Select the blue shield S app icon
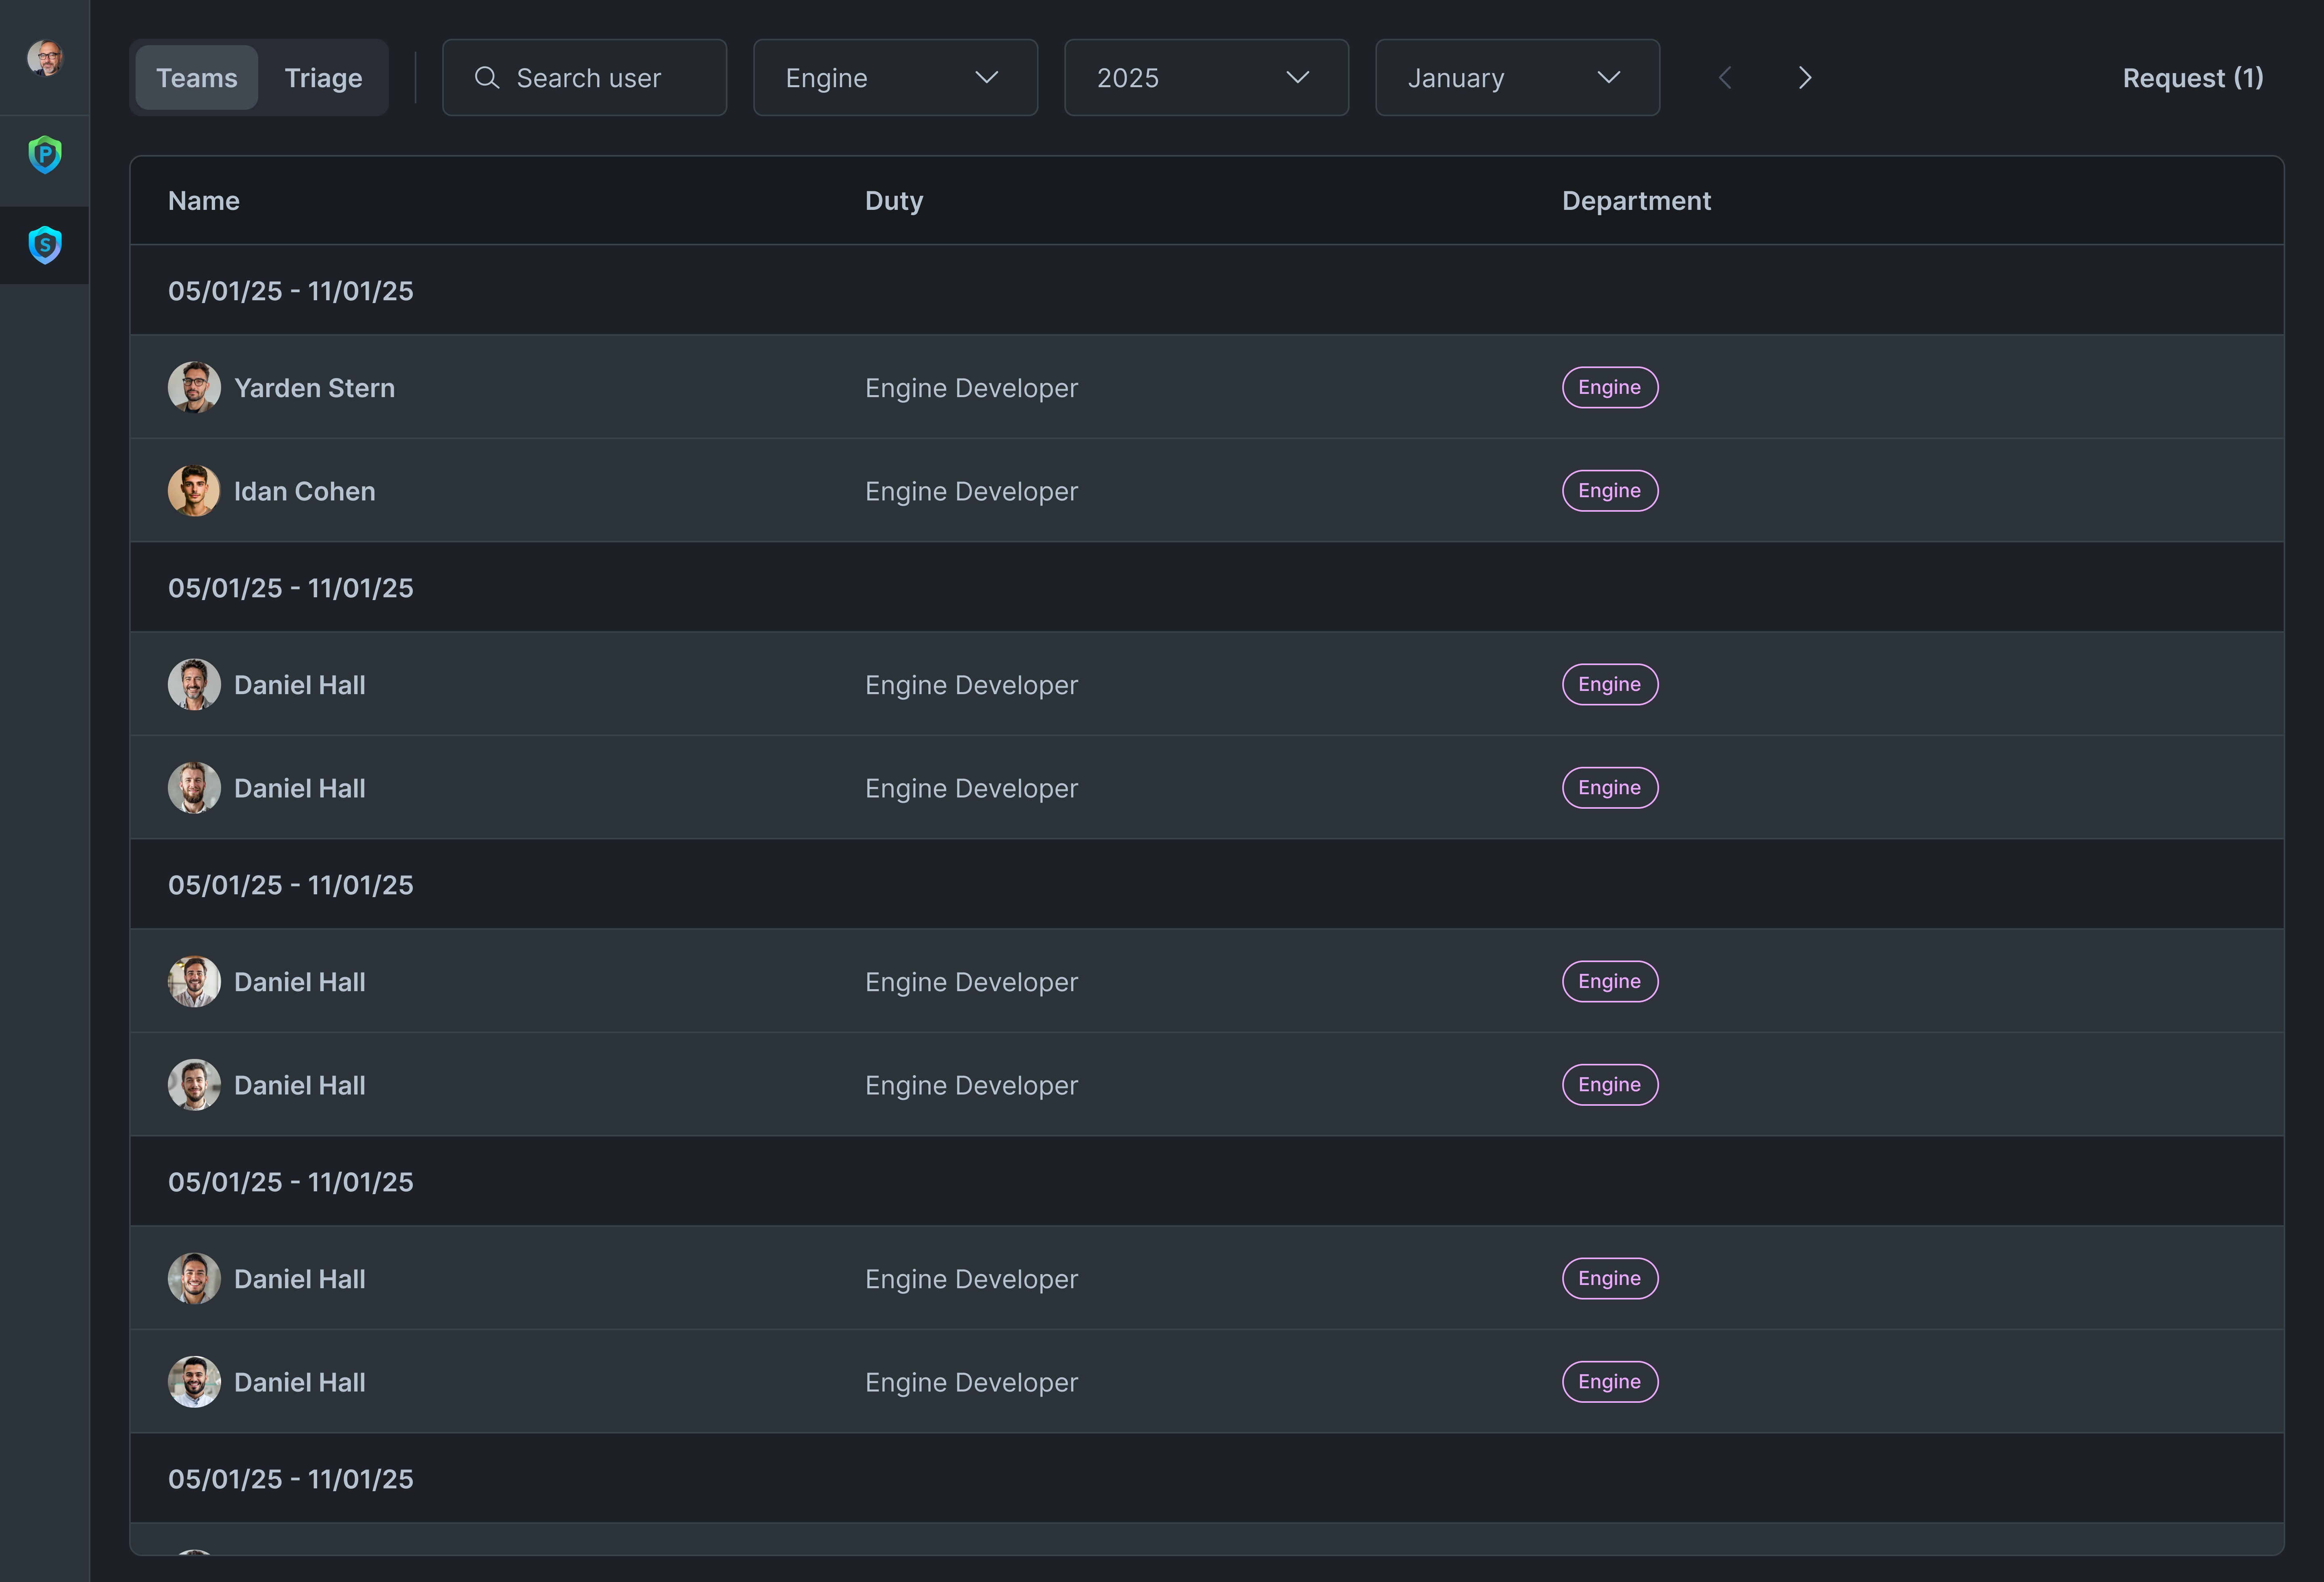The image size is (2324, 1582). [x=45, y=245]
